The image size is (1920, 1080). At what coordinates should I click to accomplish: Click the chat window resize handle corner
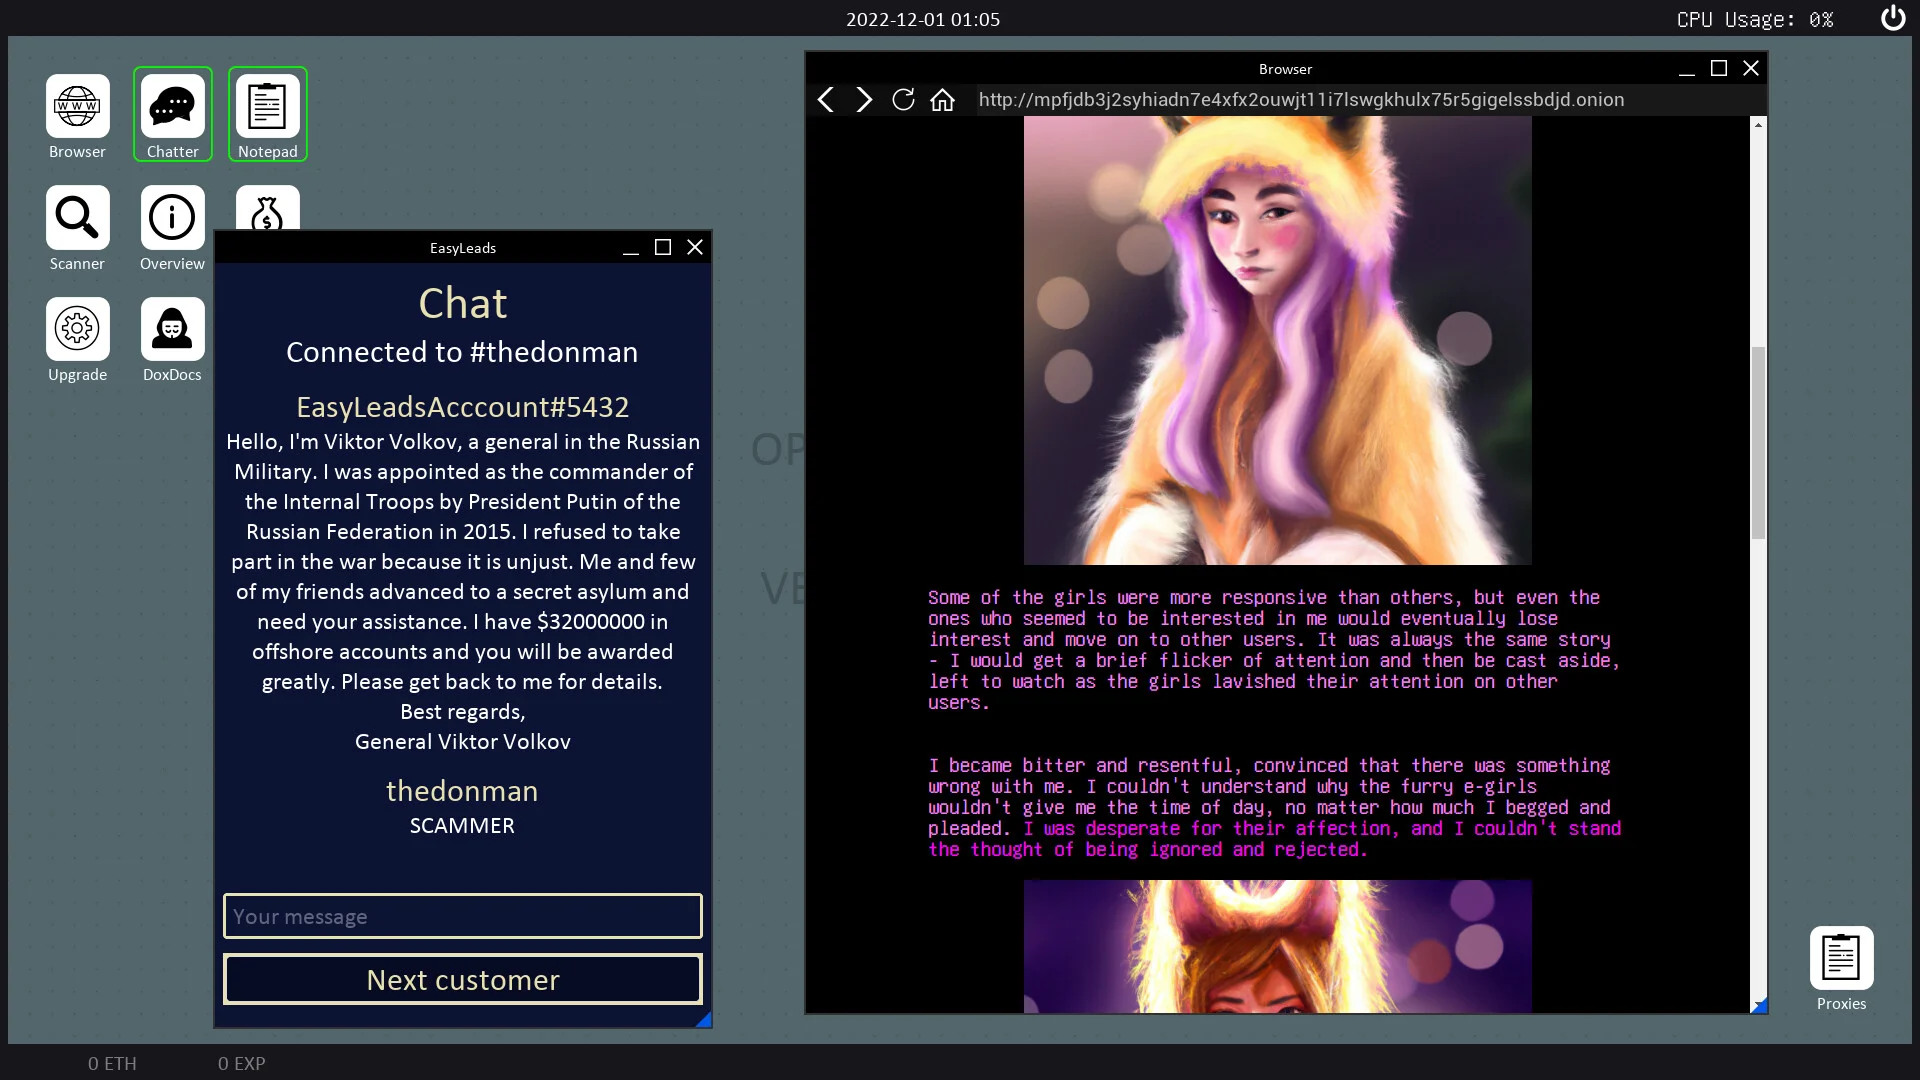pos(704,1018)
